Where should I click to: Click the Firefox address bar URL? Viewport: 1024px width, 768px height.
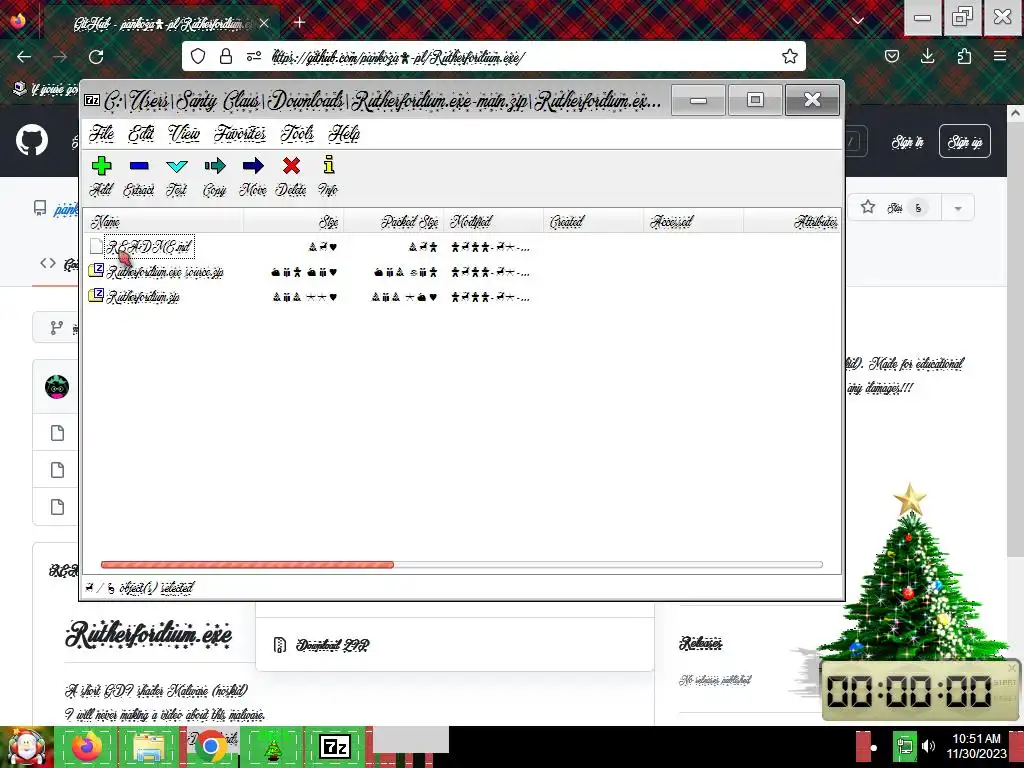pyautogui.click(x=398, y=57)
